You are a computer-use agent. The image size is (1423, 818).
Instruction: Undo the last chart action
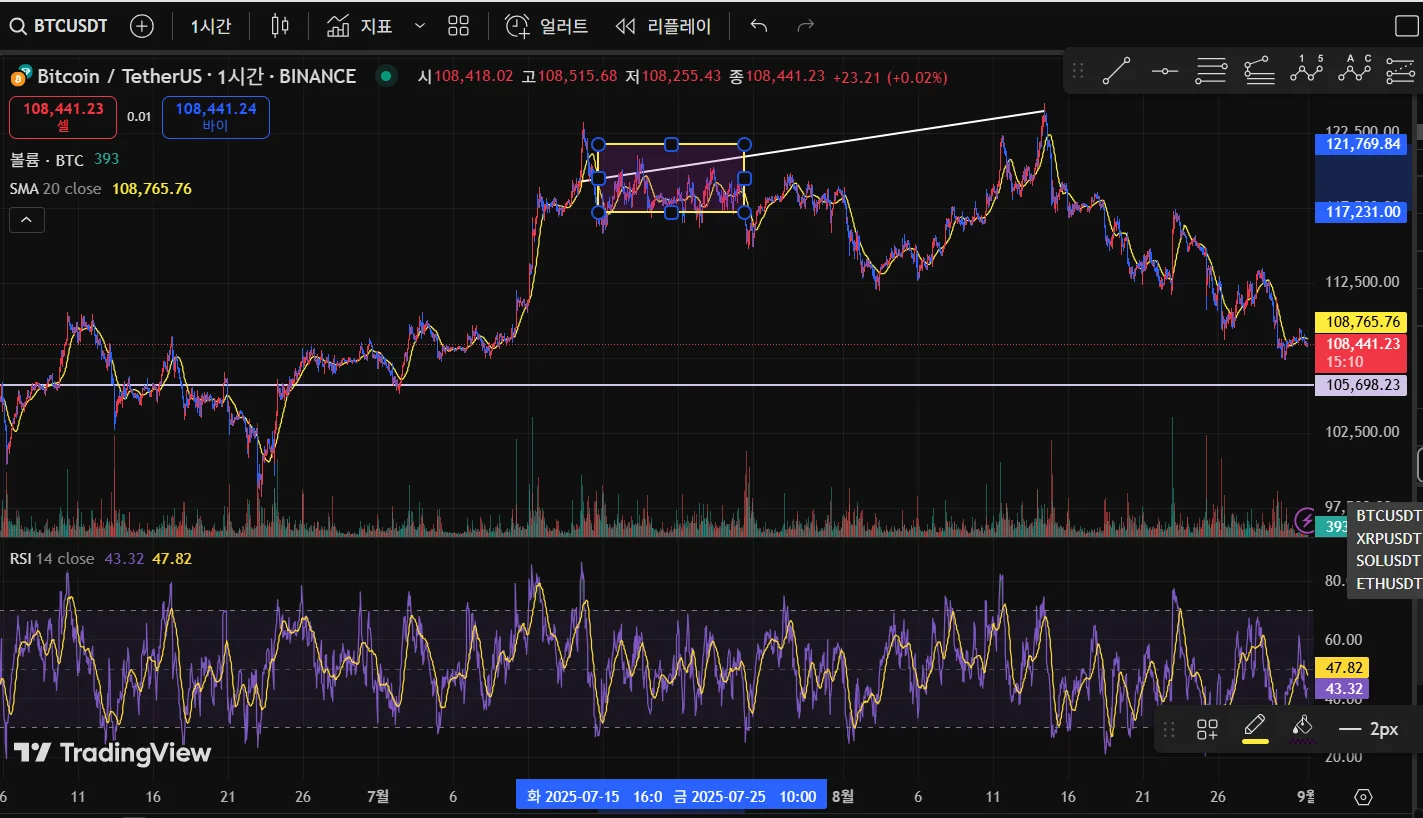pos(759,26)
